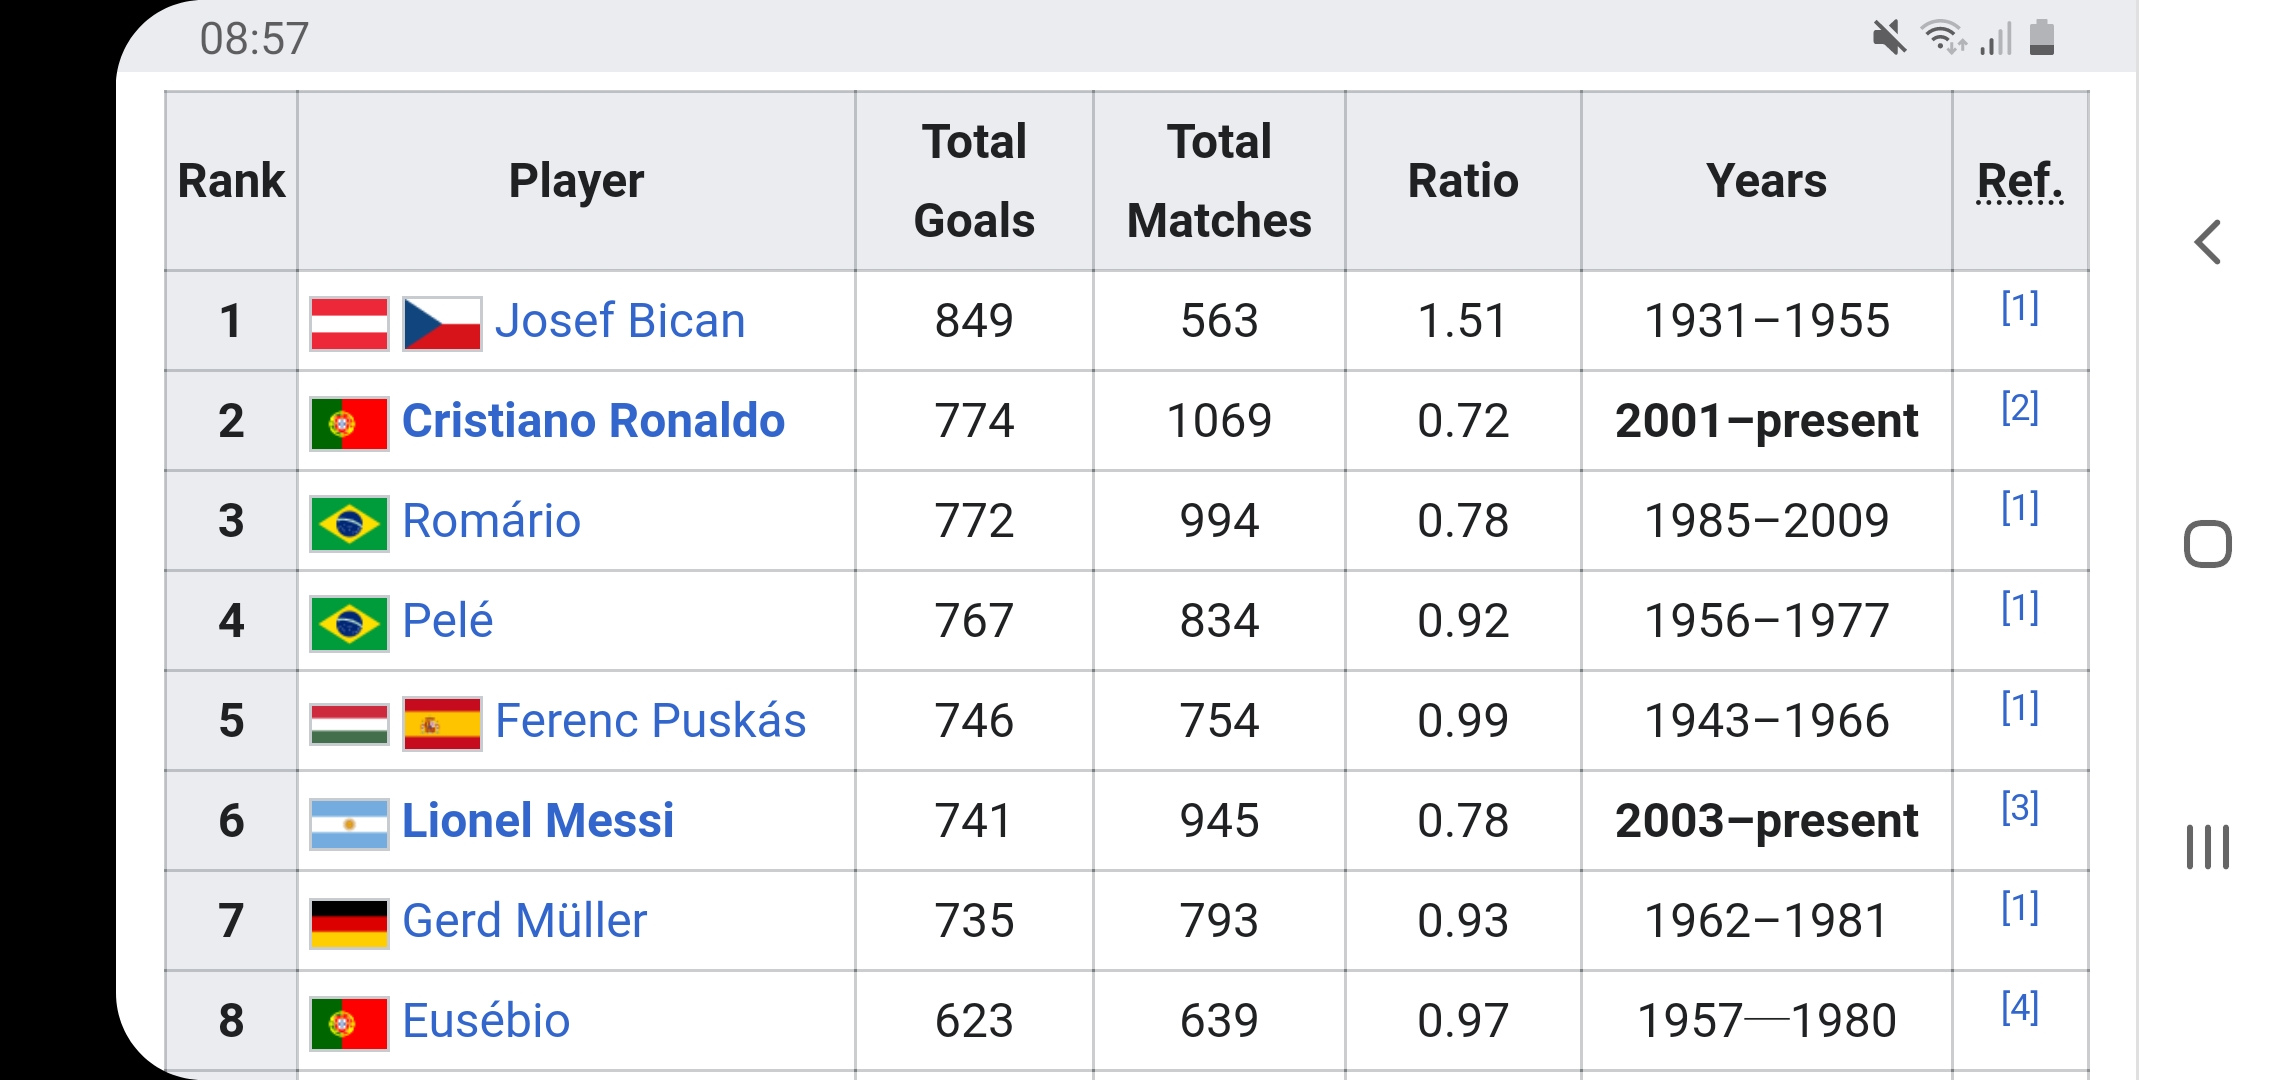The image size is (2280, 1080).
Task: Open the Eusébio player link
Action: pyautogui.click(x=486, y=1021)
